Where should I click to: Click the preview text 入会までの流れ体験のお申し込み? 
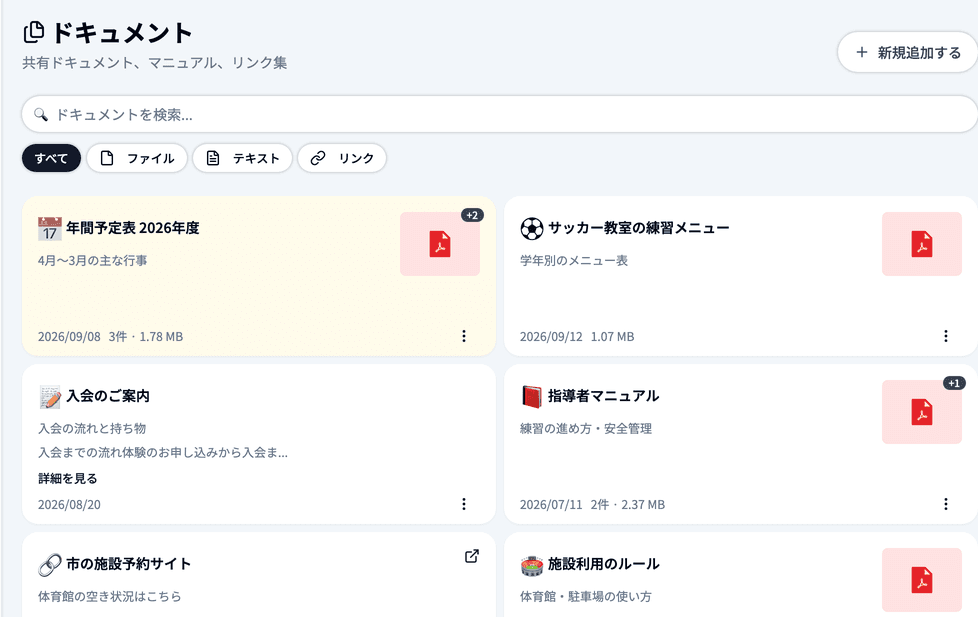[163, 453]
